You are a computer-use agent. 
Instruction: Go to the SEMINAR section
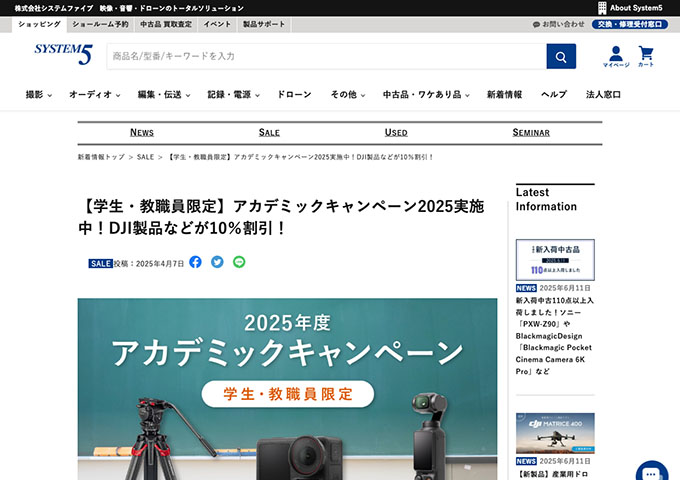(531, 133)
